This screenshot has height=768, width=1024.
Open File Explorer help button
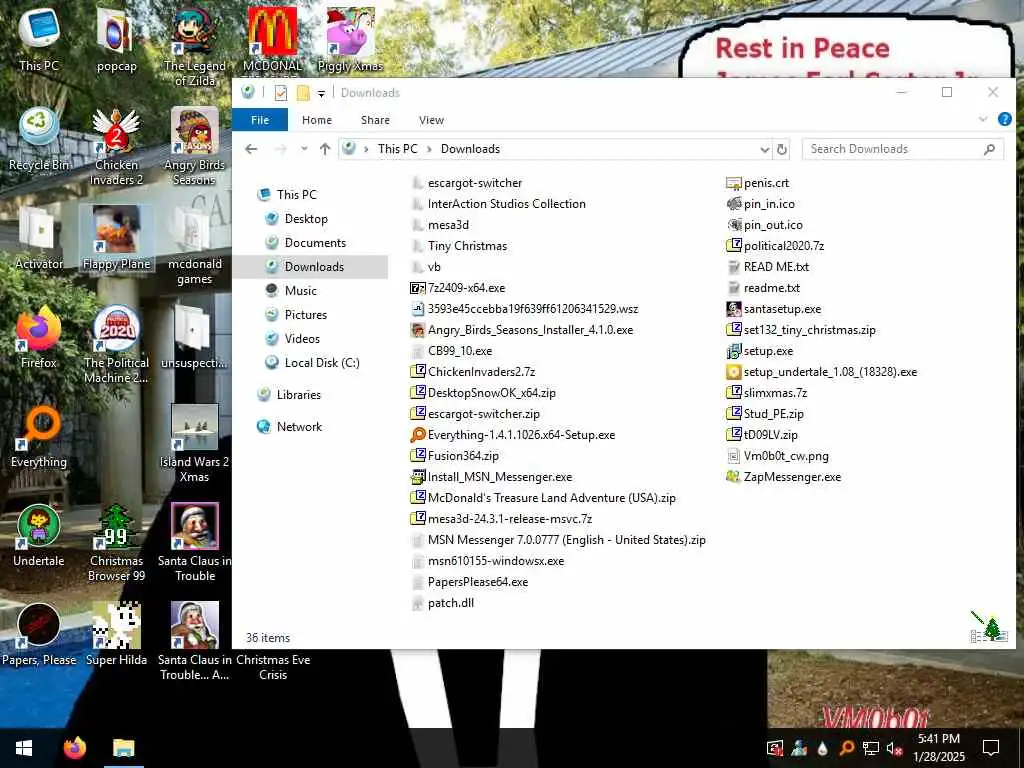tap(1004, 120)
